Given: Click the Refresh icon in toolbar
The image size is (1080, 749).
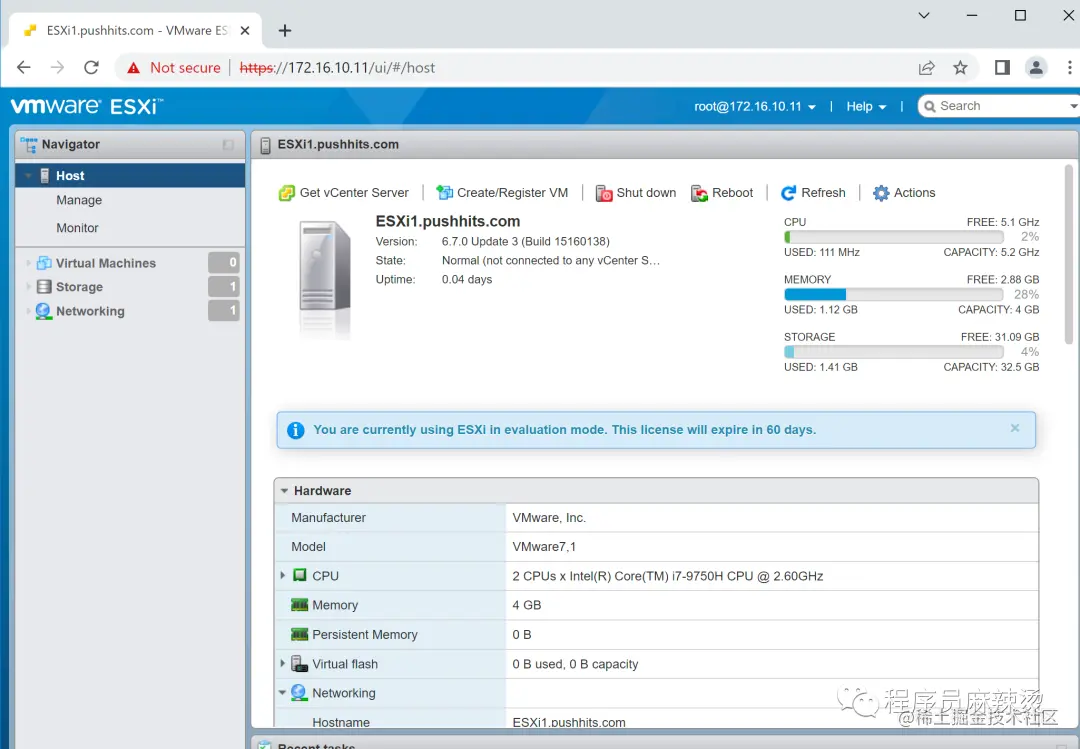Looking at the screenshot, I should pos(789,193).
